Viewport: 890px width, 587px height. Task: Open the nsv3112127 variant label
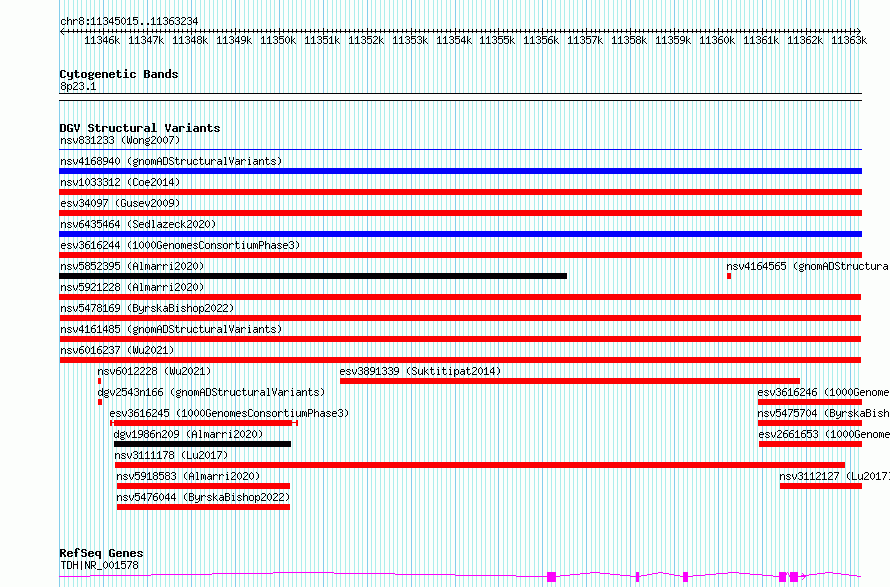[x=834, y=476]
